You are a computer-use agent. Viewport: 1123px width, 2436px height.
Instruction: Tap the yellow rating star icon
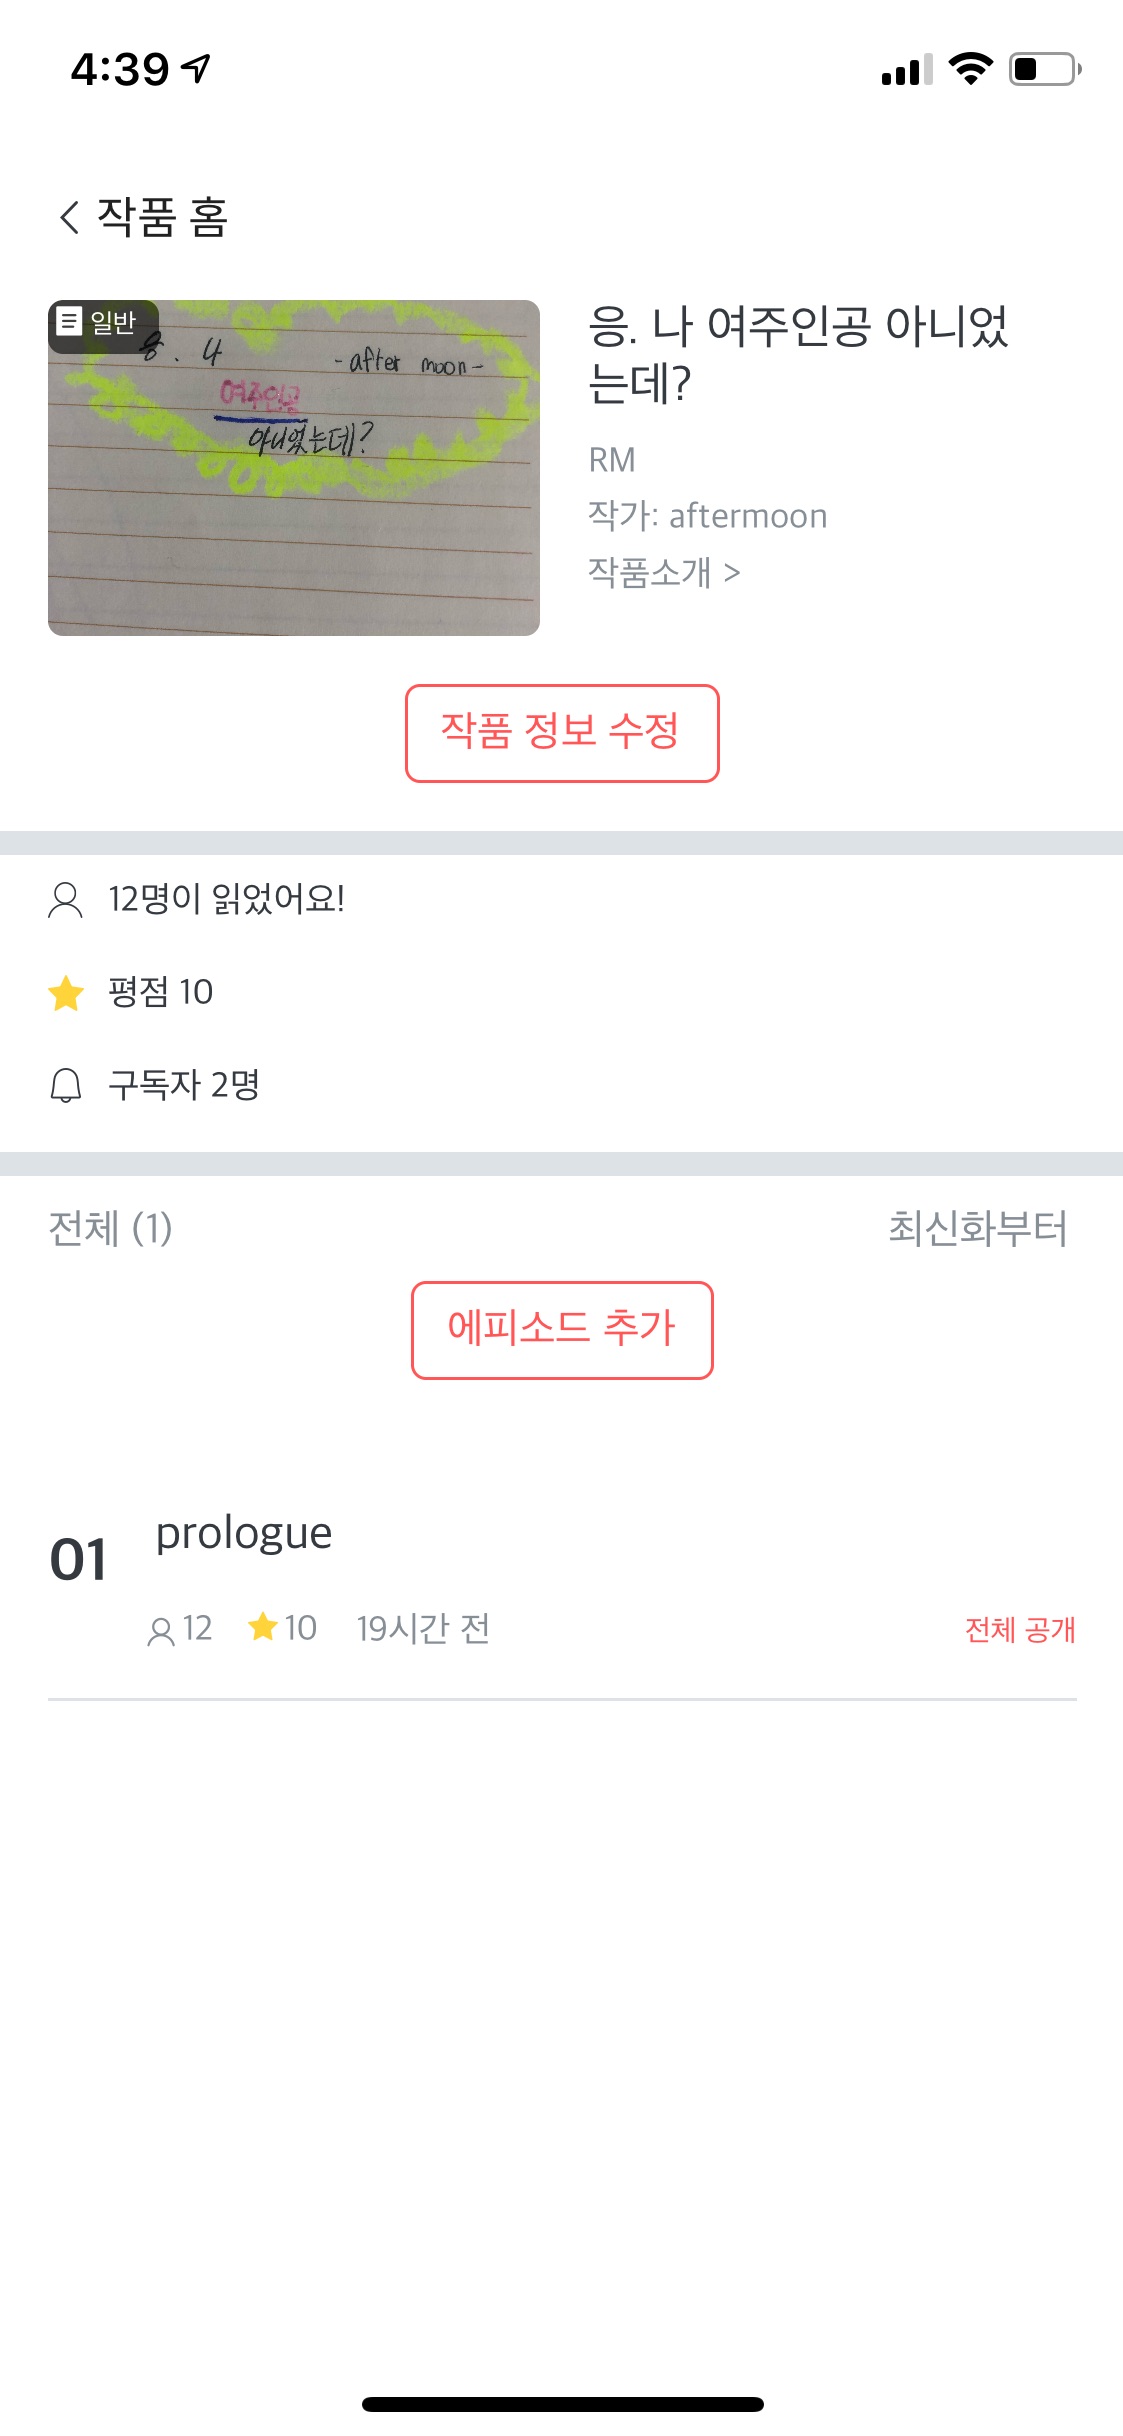(x=66, y=993)
